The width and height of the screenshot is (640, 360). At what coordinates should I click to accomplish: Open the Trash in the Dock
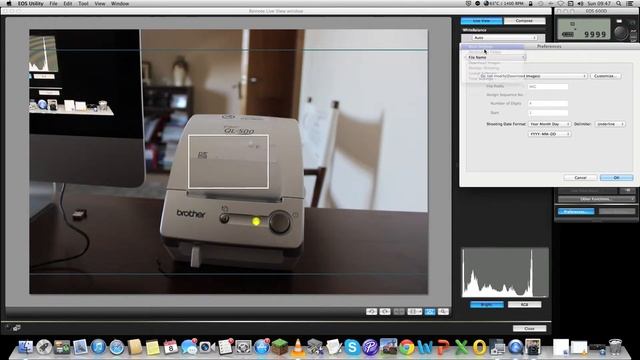(x=615, y=347)
